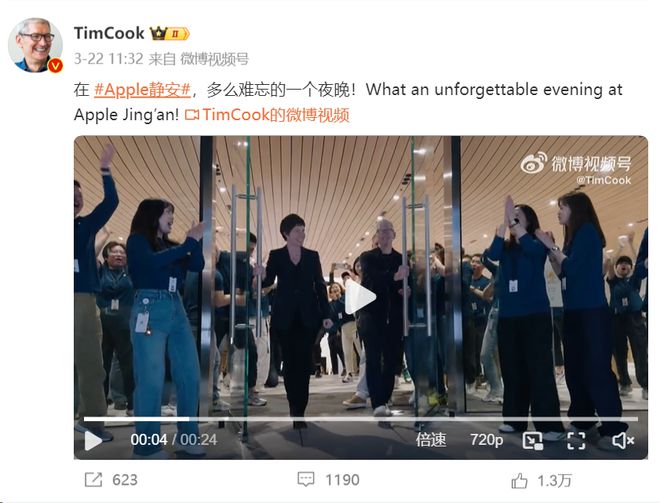
Task: Open picture-in-picture mini player
Action: 532,441
